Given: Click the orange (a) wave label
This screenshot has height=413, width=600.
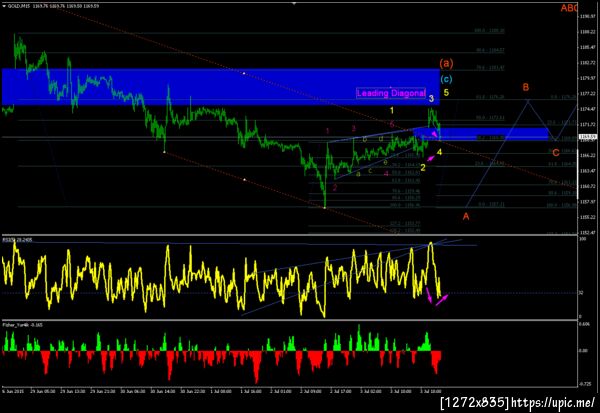Looking at the screenshot, I should click(x=446, y=63).
